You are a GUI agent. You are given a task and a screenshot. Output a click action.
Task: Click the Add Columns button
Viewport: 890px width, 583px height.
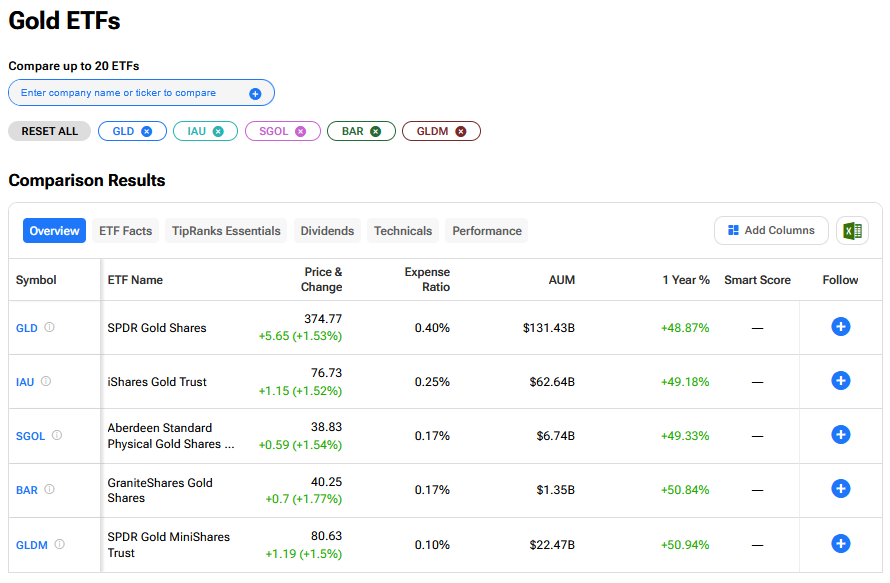point(771,231)
